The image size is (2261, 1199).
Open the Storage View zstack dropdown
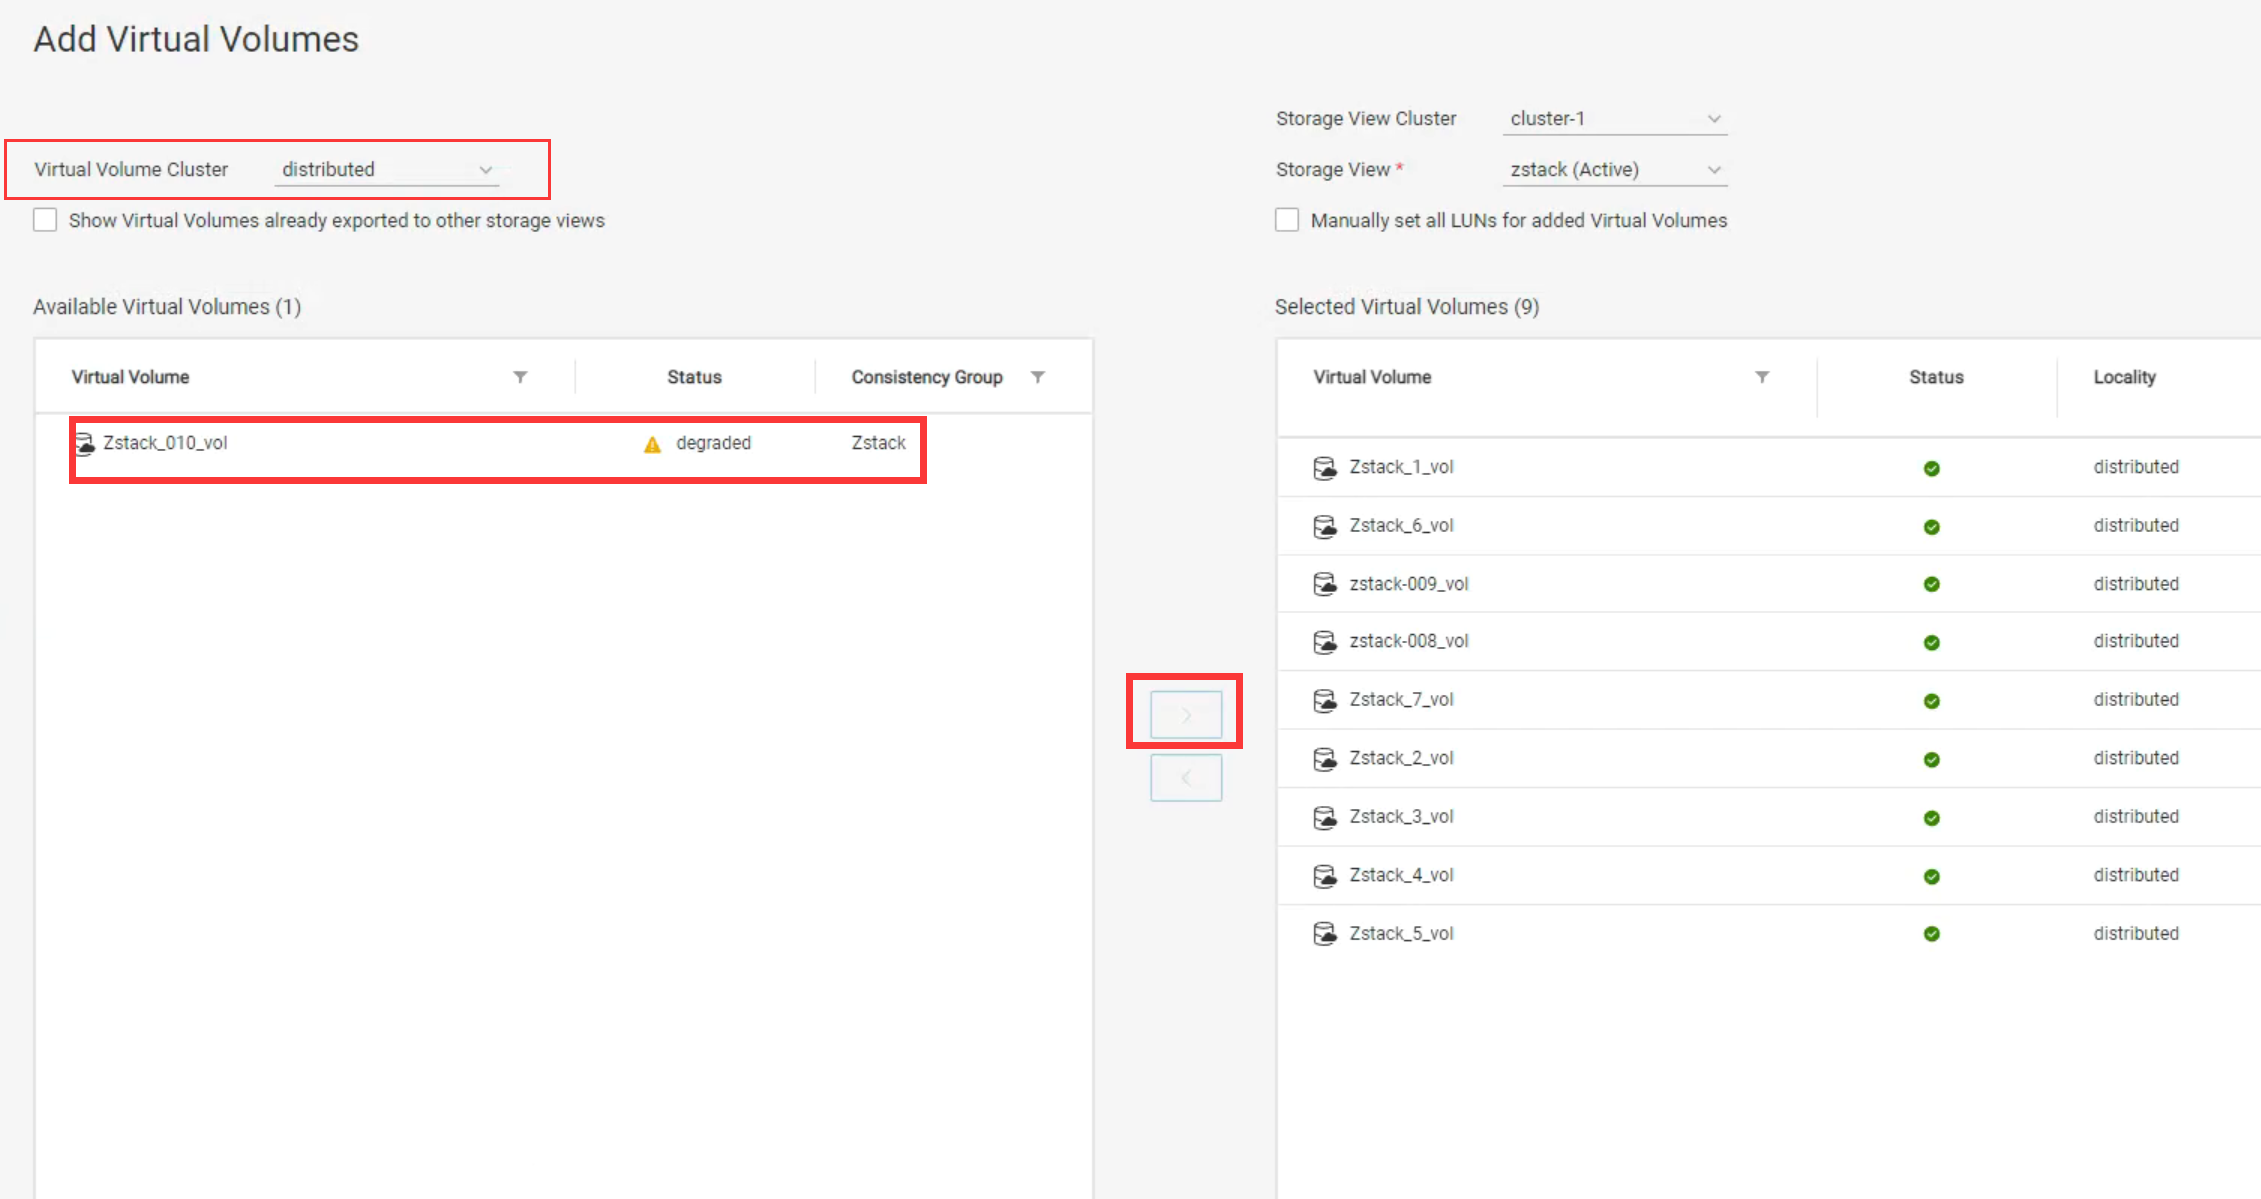click(x=1614, y=170)
